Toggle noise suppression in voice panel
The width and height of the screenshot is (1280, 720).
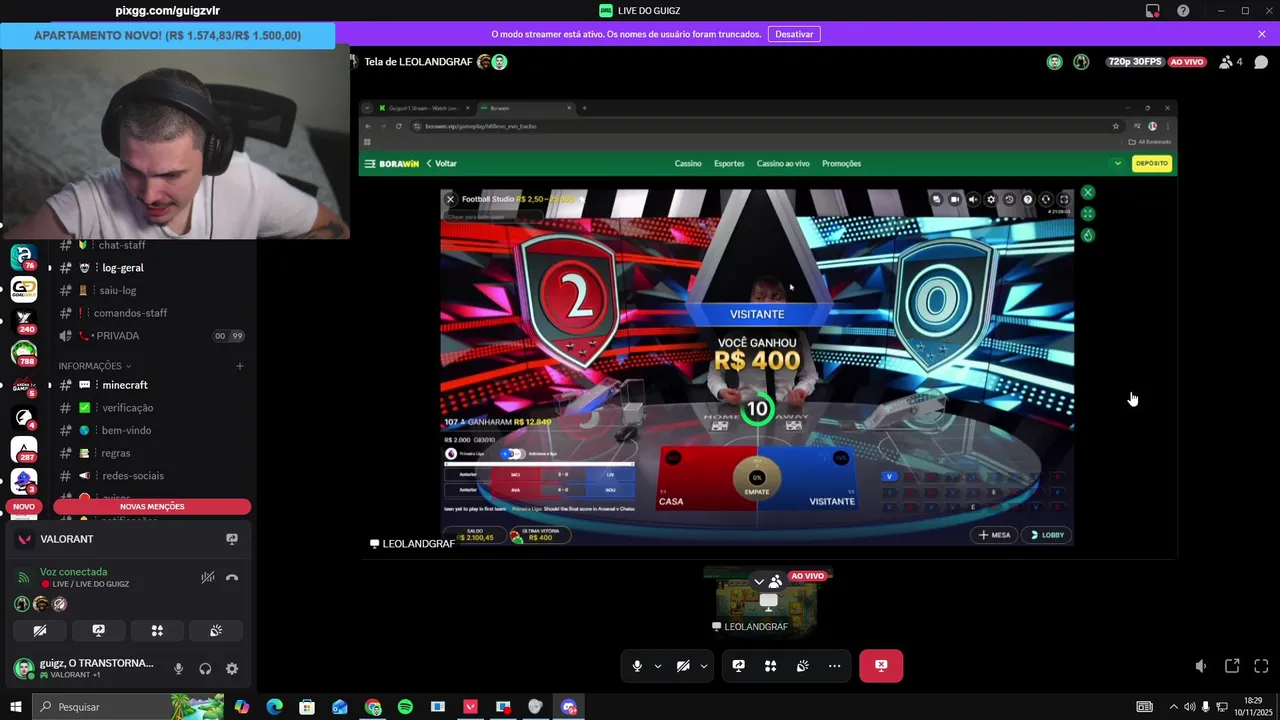tap(208, 577)
